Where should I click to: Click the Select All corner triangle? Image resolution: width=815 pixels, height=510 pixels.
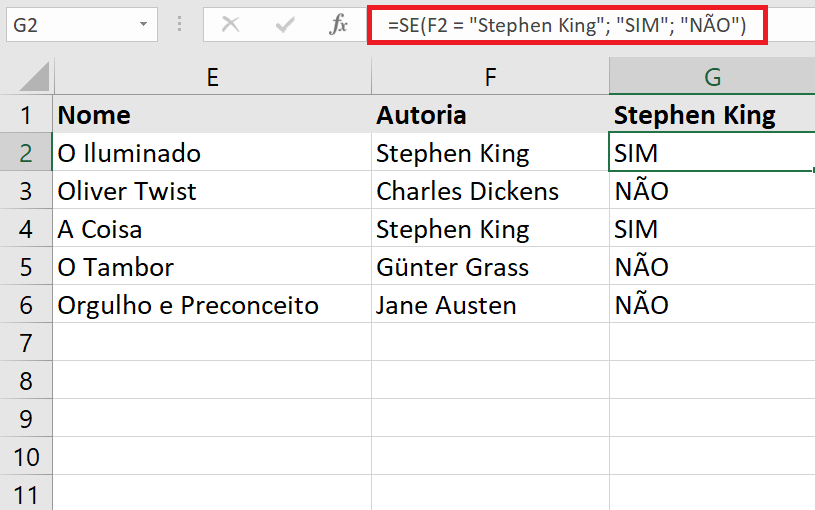34,76
